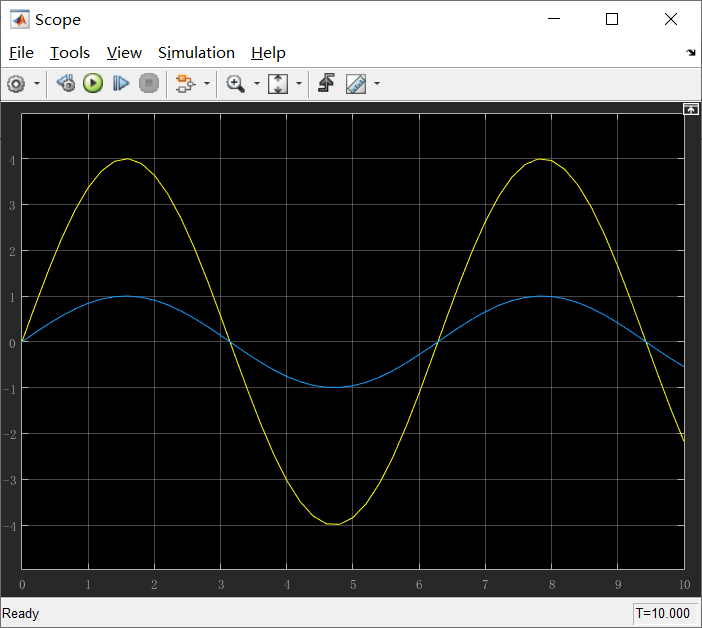Expand the Configuration Properties dropdown arrow
702x628 pixels.
click(37, 84)
